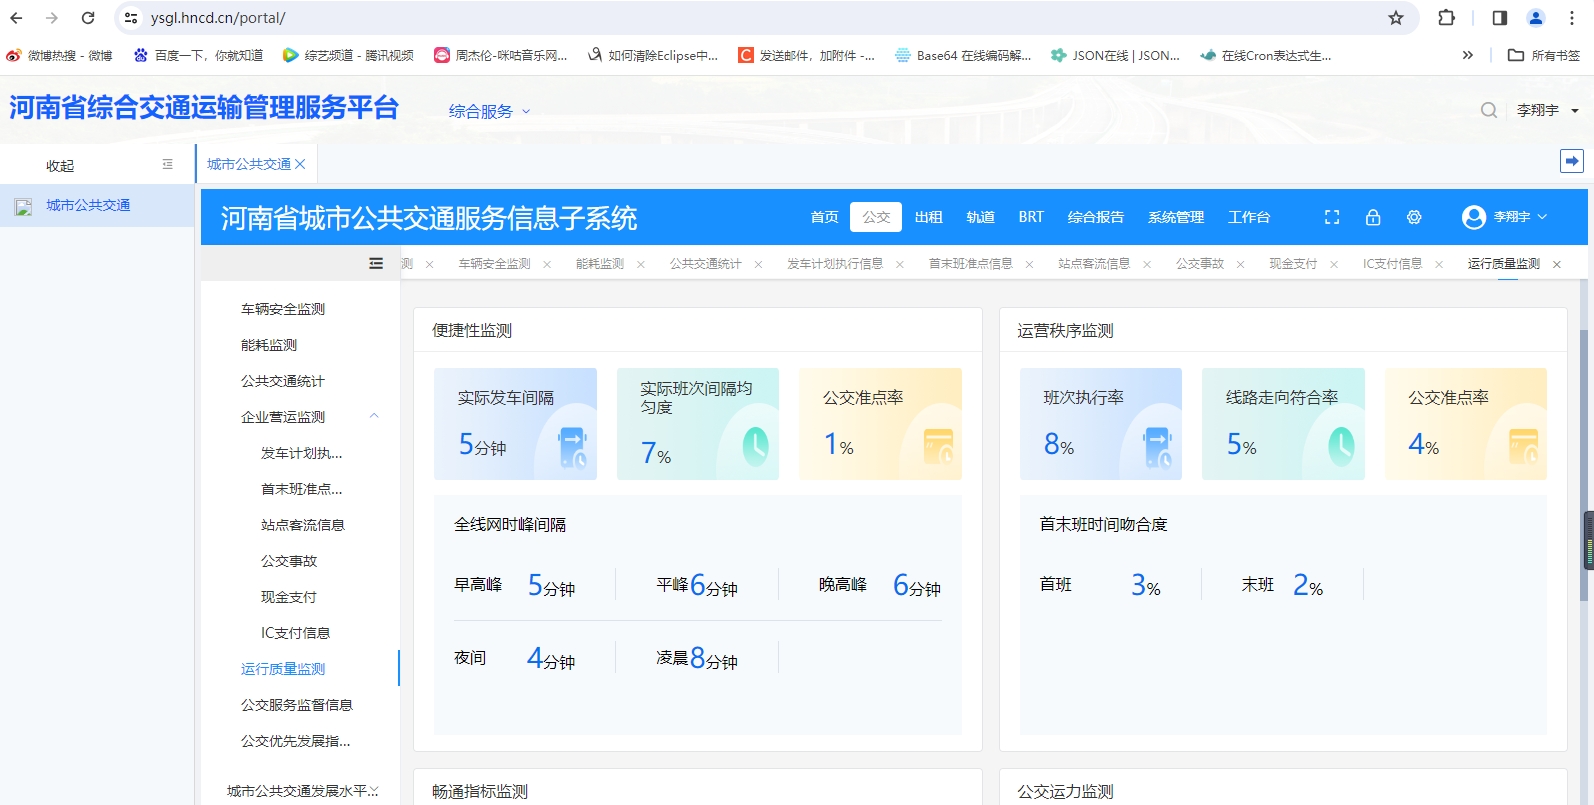
Task: Switch to 站点客流信息 tab
Action: coord(1094,264)
